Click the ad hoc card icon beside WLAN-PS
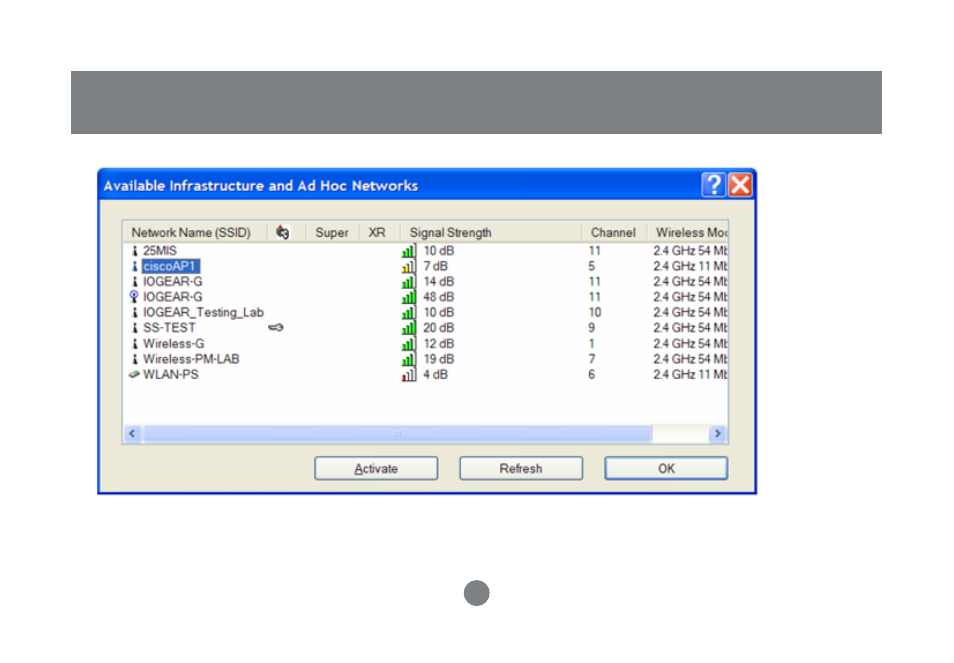 coord(134,375)
